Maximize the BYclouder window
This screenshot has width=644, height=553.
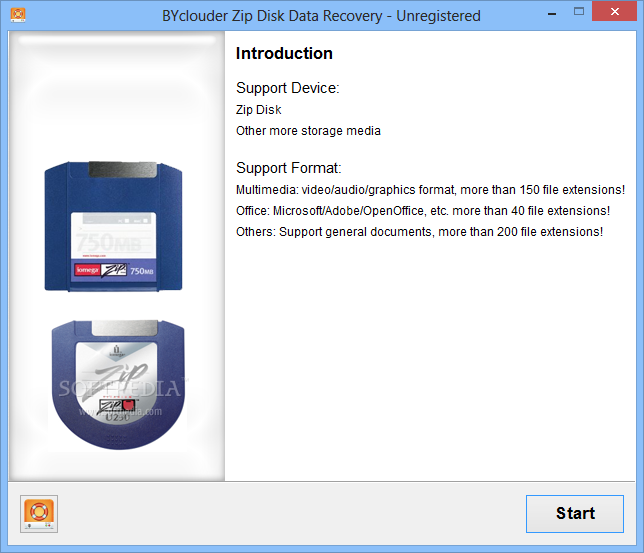[x=579, y=12]
